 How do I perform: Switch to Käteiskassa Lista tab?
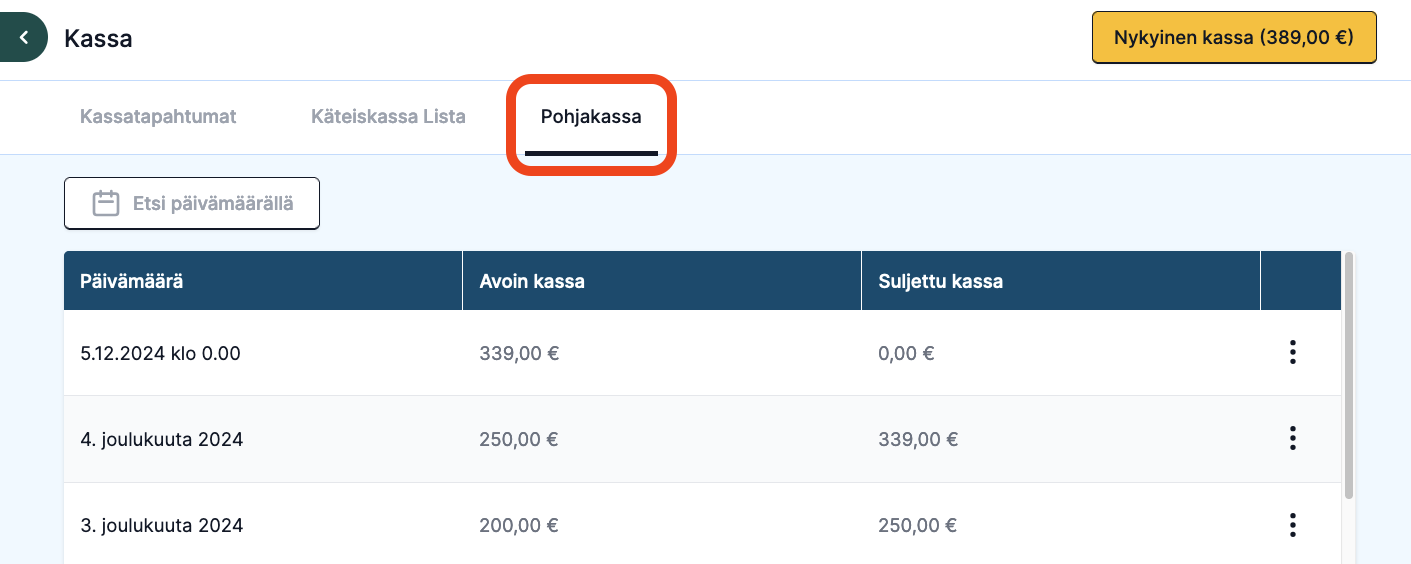pos(388,116)
